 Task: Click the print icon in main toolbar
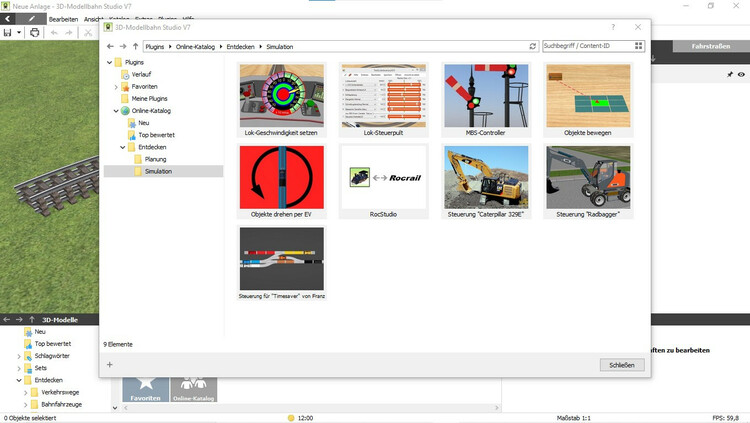point(35,33)
